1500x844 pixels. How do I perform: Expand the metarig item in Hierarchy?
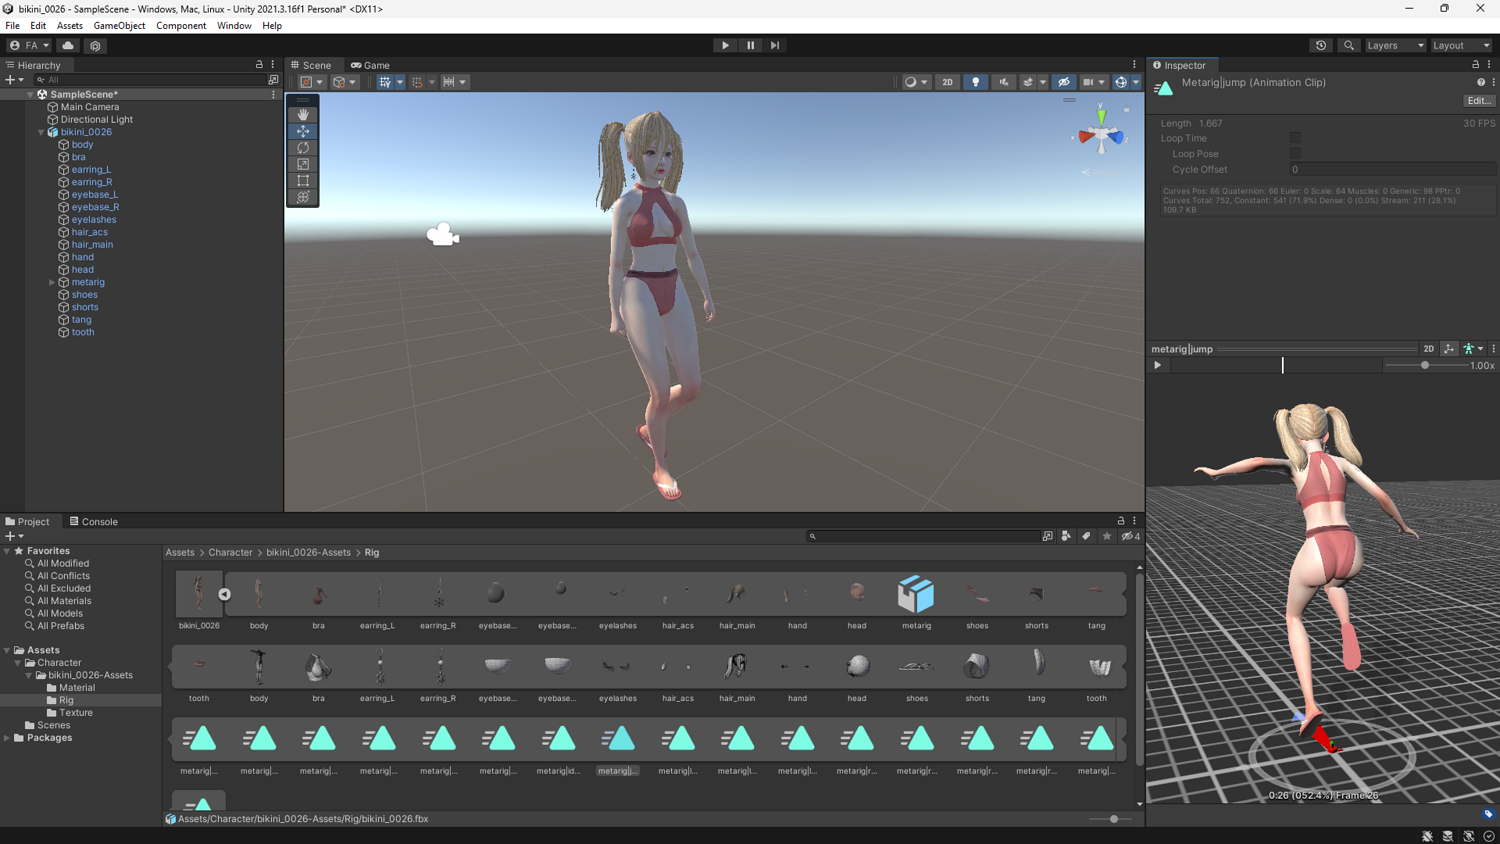pos(50,282)
